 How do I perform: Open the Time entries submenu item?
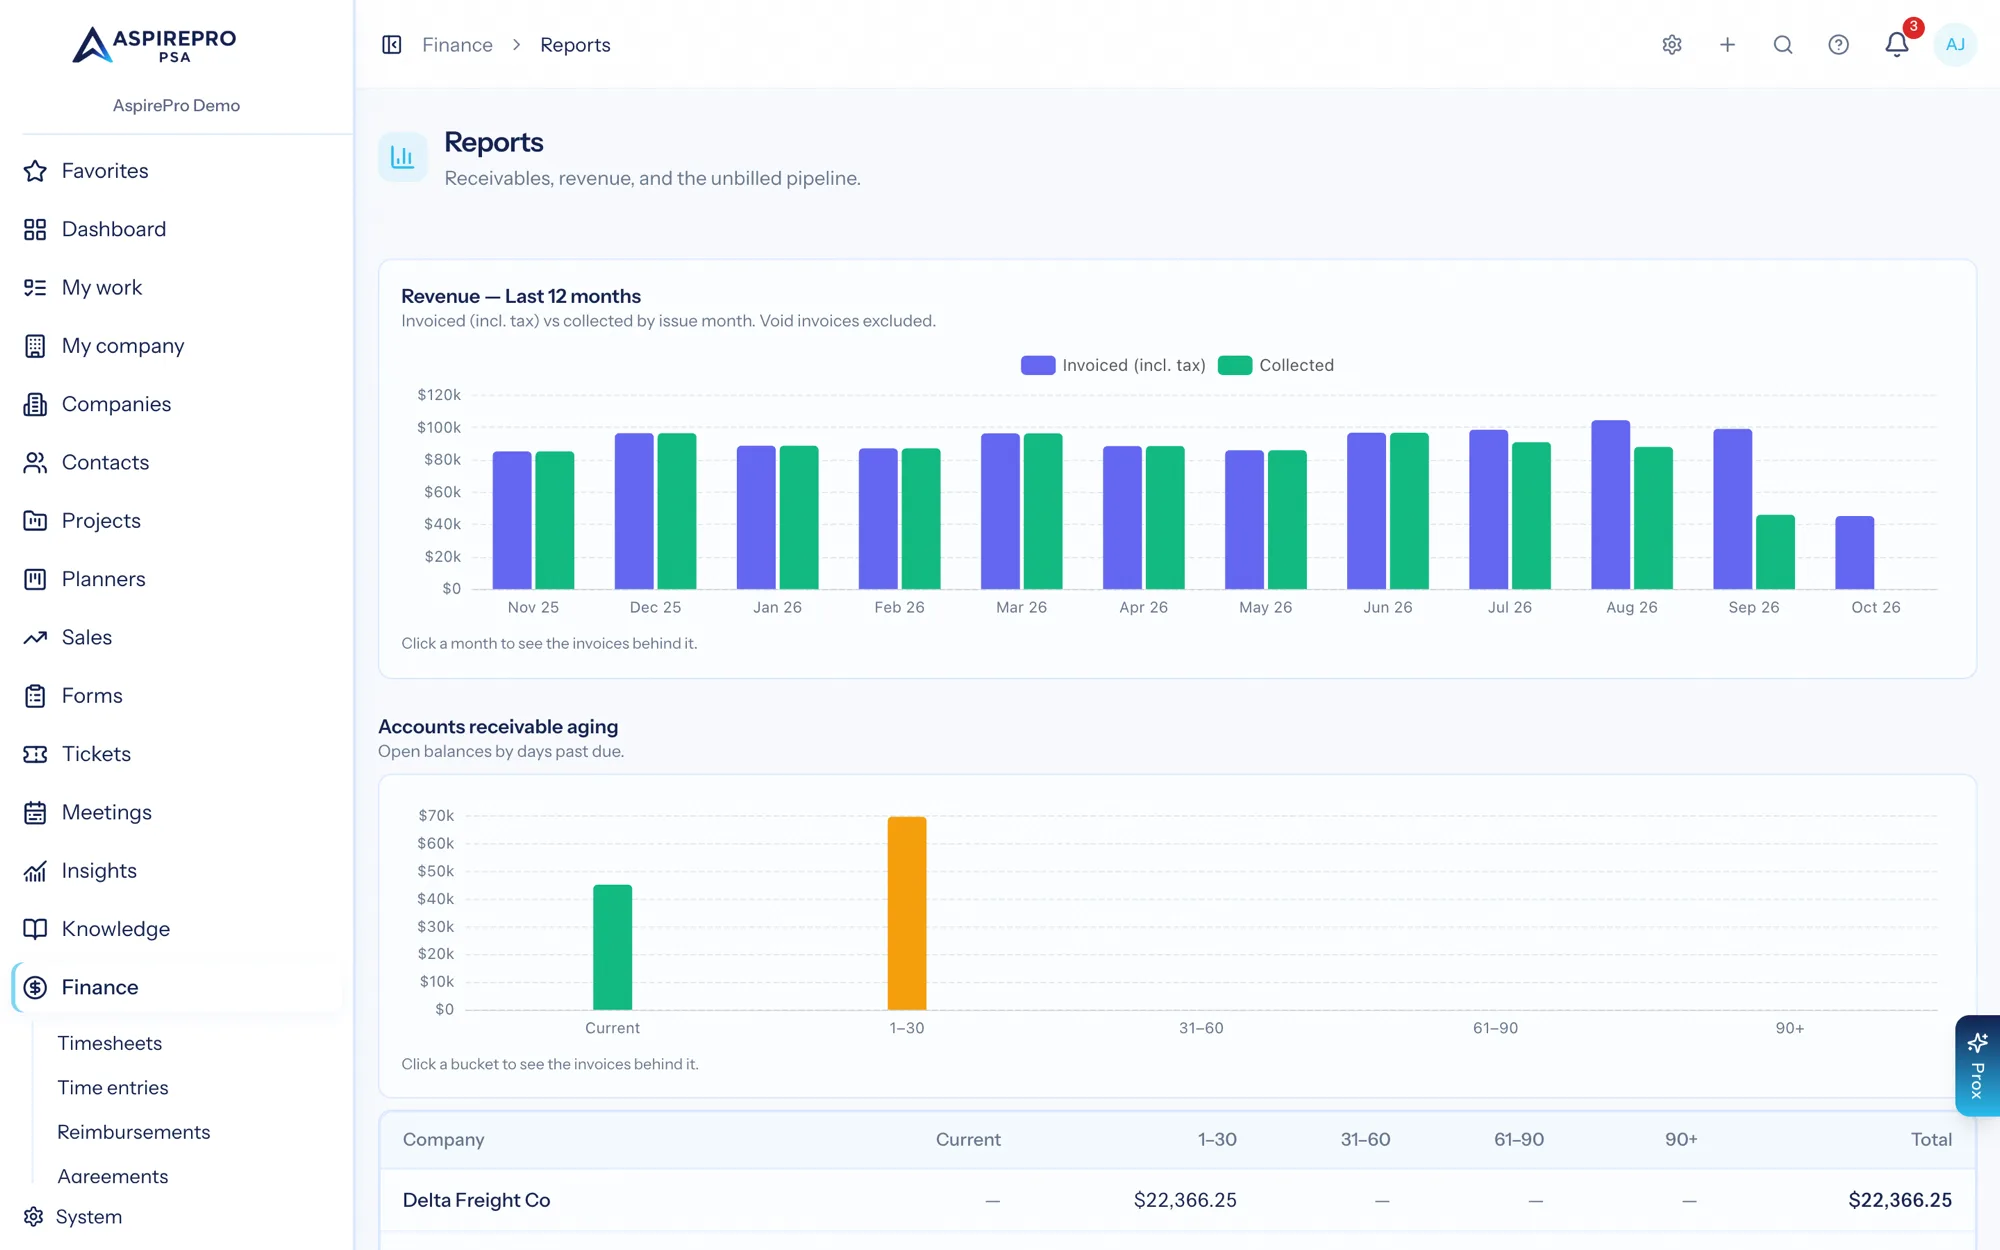pos(113,1087)
